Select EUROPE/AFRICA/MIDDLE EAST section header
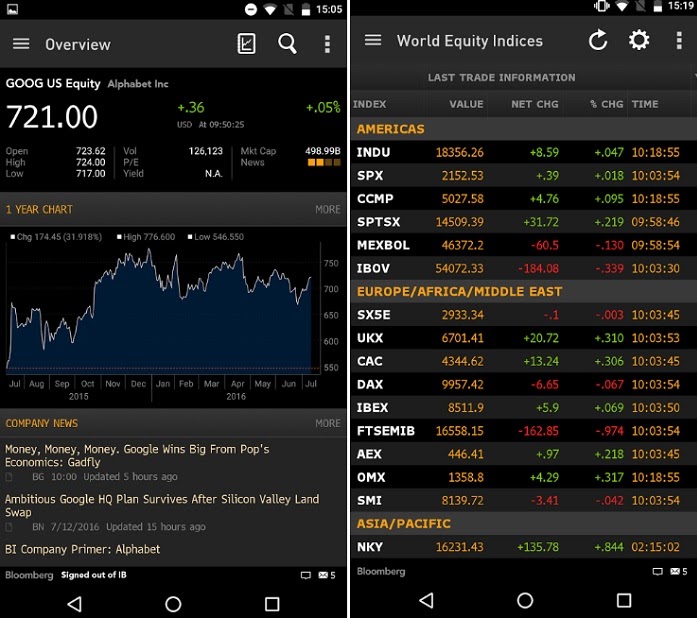Viewport: 697px width, 618px height. pyautogui.click(x=524, y=292)
